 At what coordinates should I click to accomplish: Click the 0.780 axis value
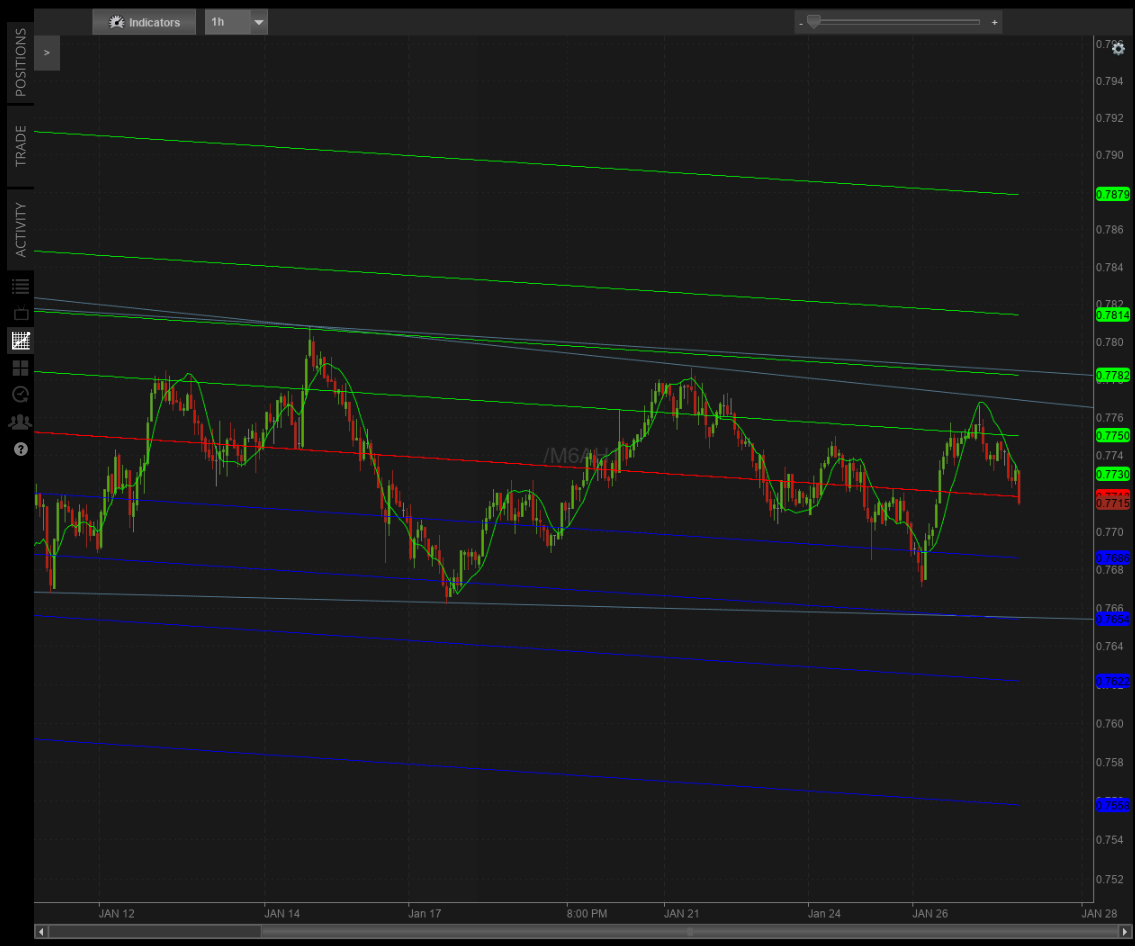coord(1110,342)
